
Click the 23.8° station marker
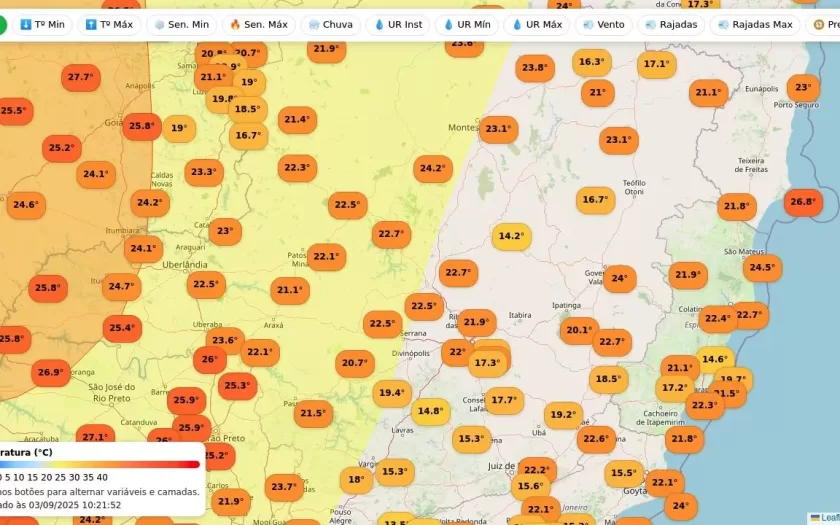[x=534, y=68]
